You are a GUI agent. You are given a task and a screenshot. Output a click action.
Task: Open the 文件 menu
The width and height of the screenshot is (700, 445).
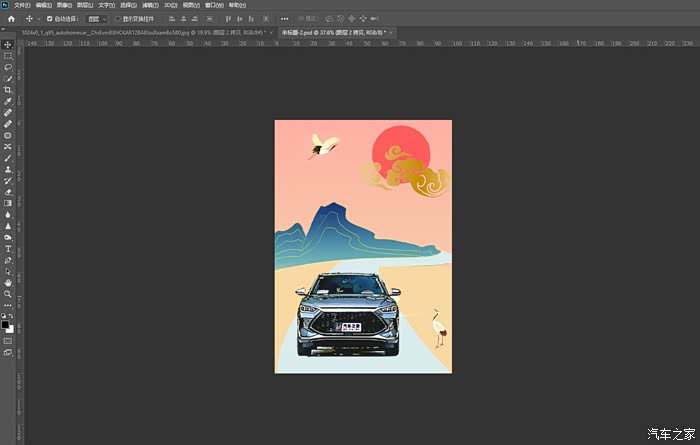pos(21,5)
